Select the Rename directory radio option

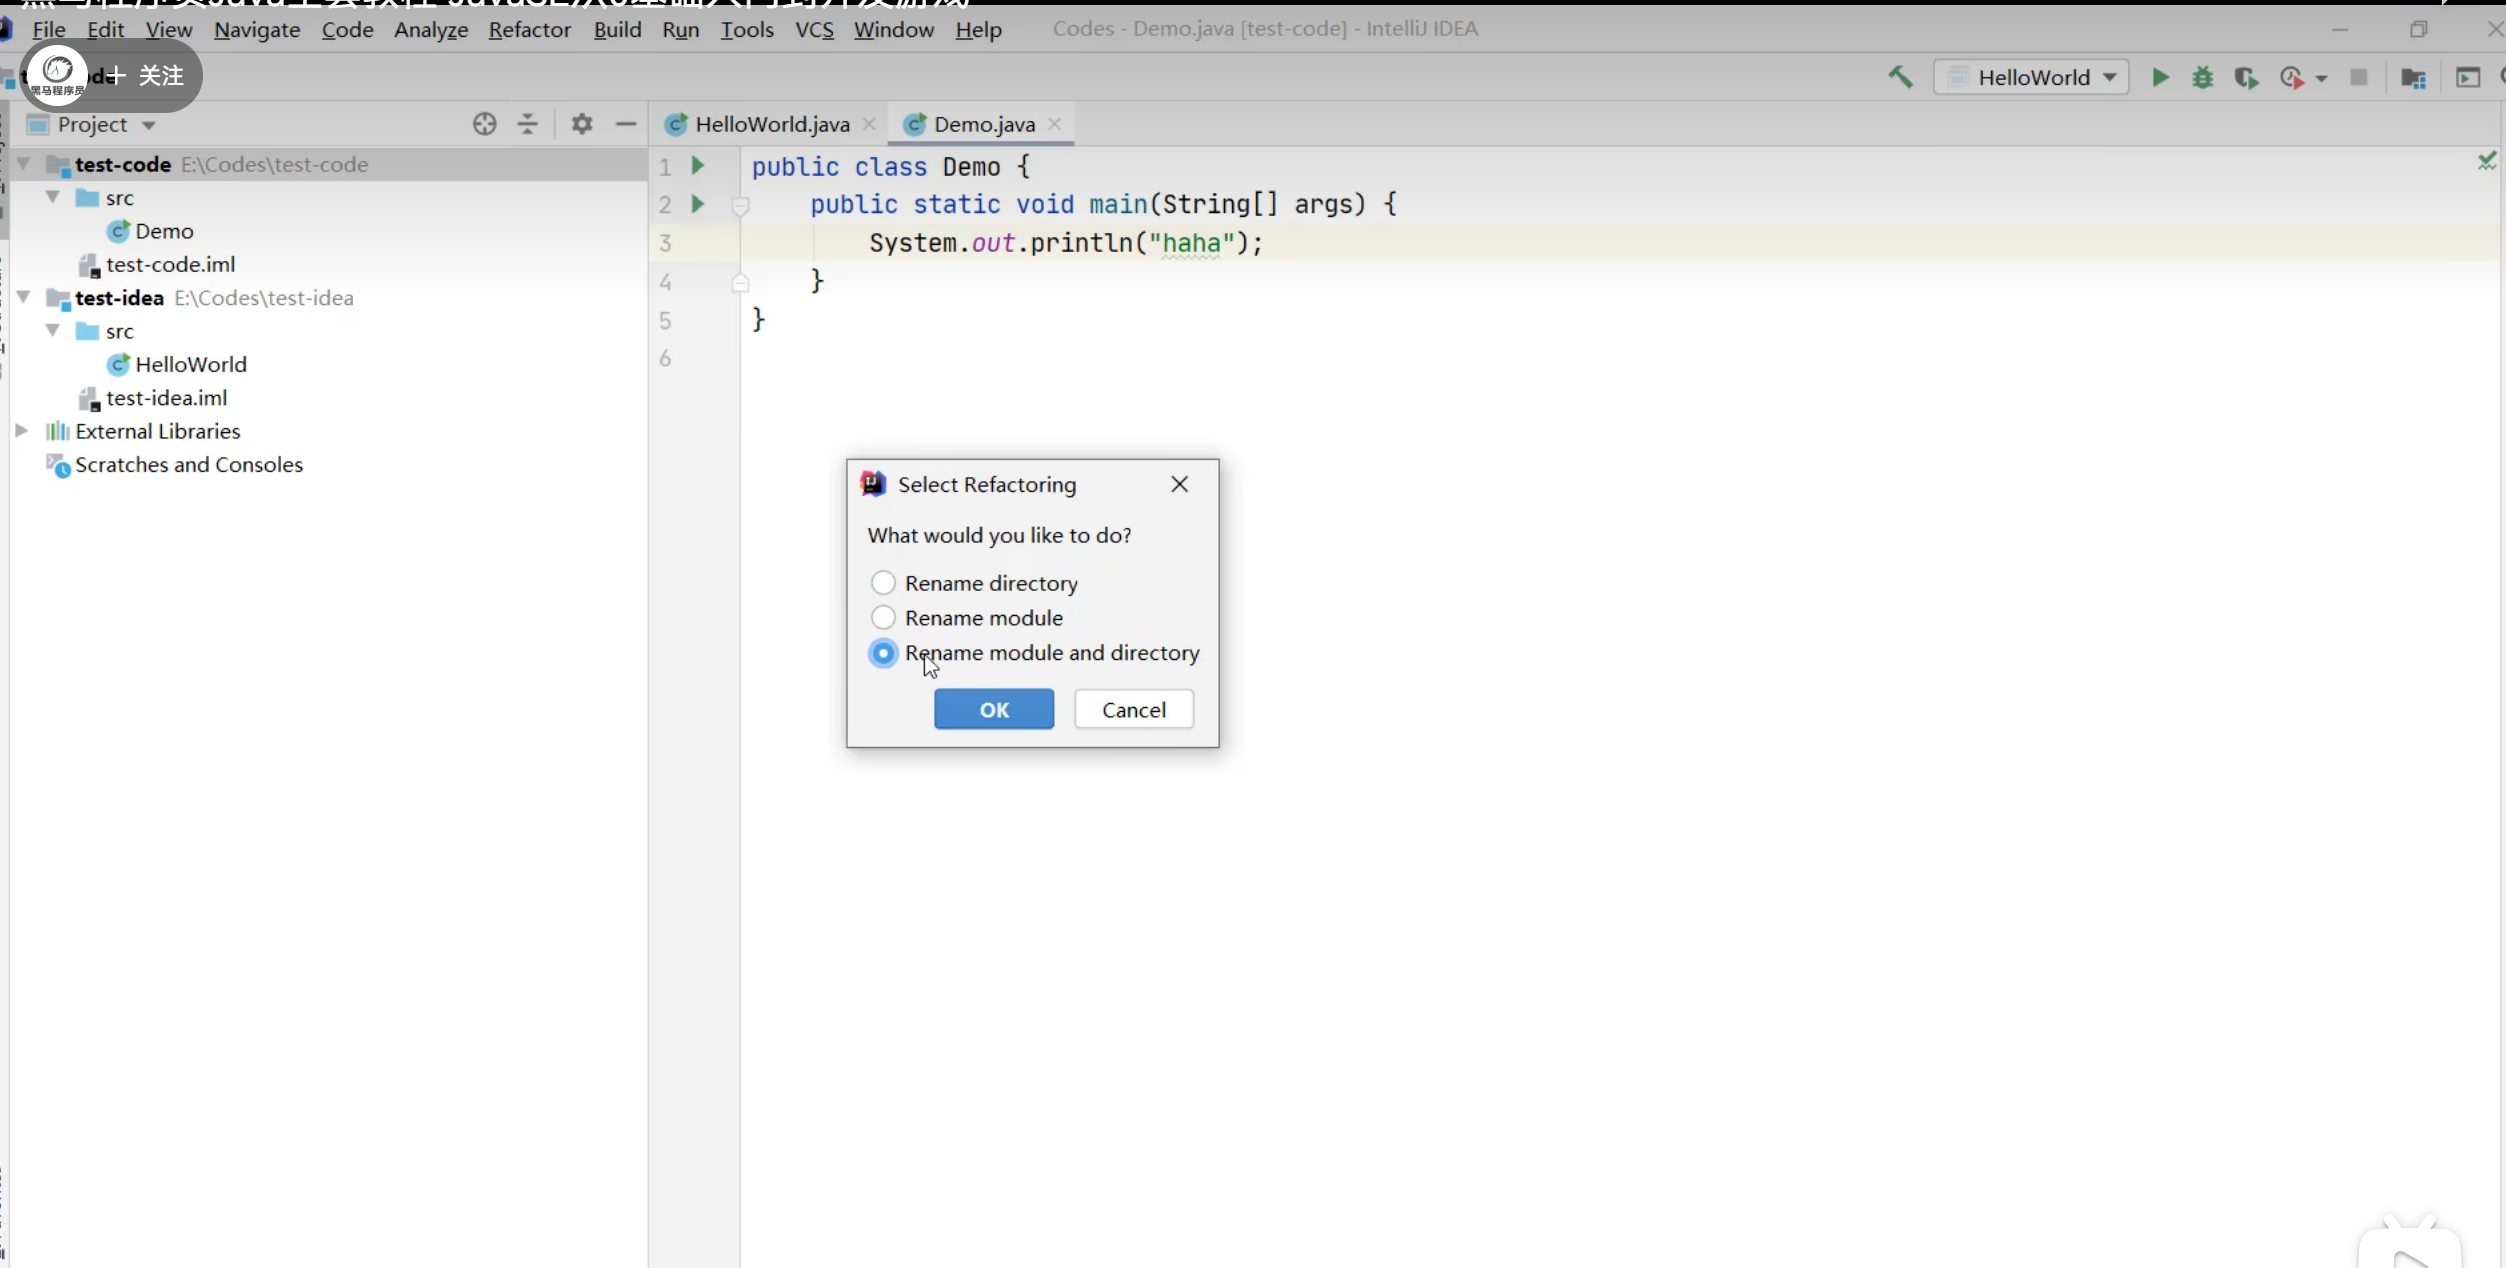click(x=882, y=583)
